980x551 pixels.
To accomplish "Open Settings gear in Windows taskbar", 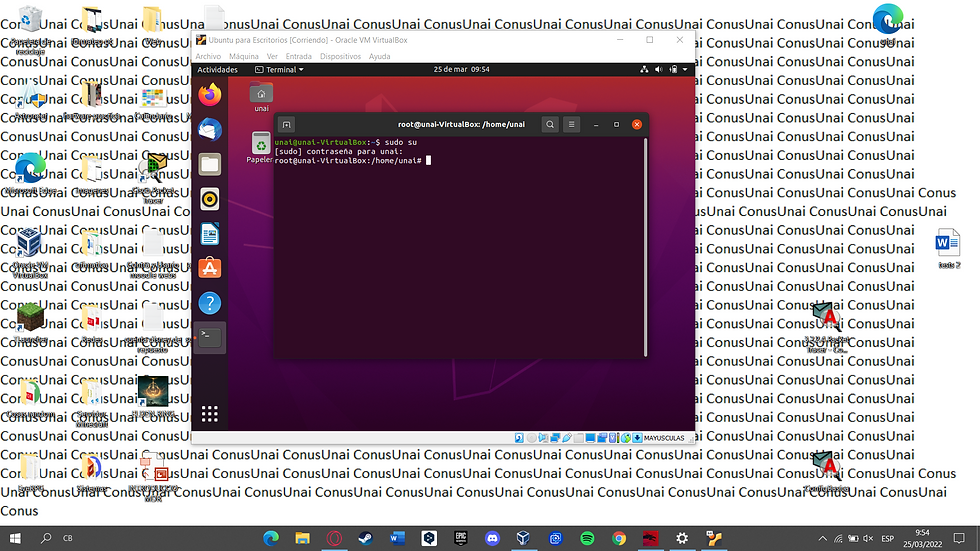I will tap(682, 538).
